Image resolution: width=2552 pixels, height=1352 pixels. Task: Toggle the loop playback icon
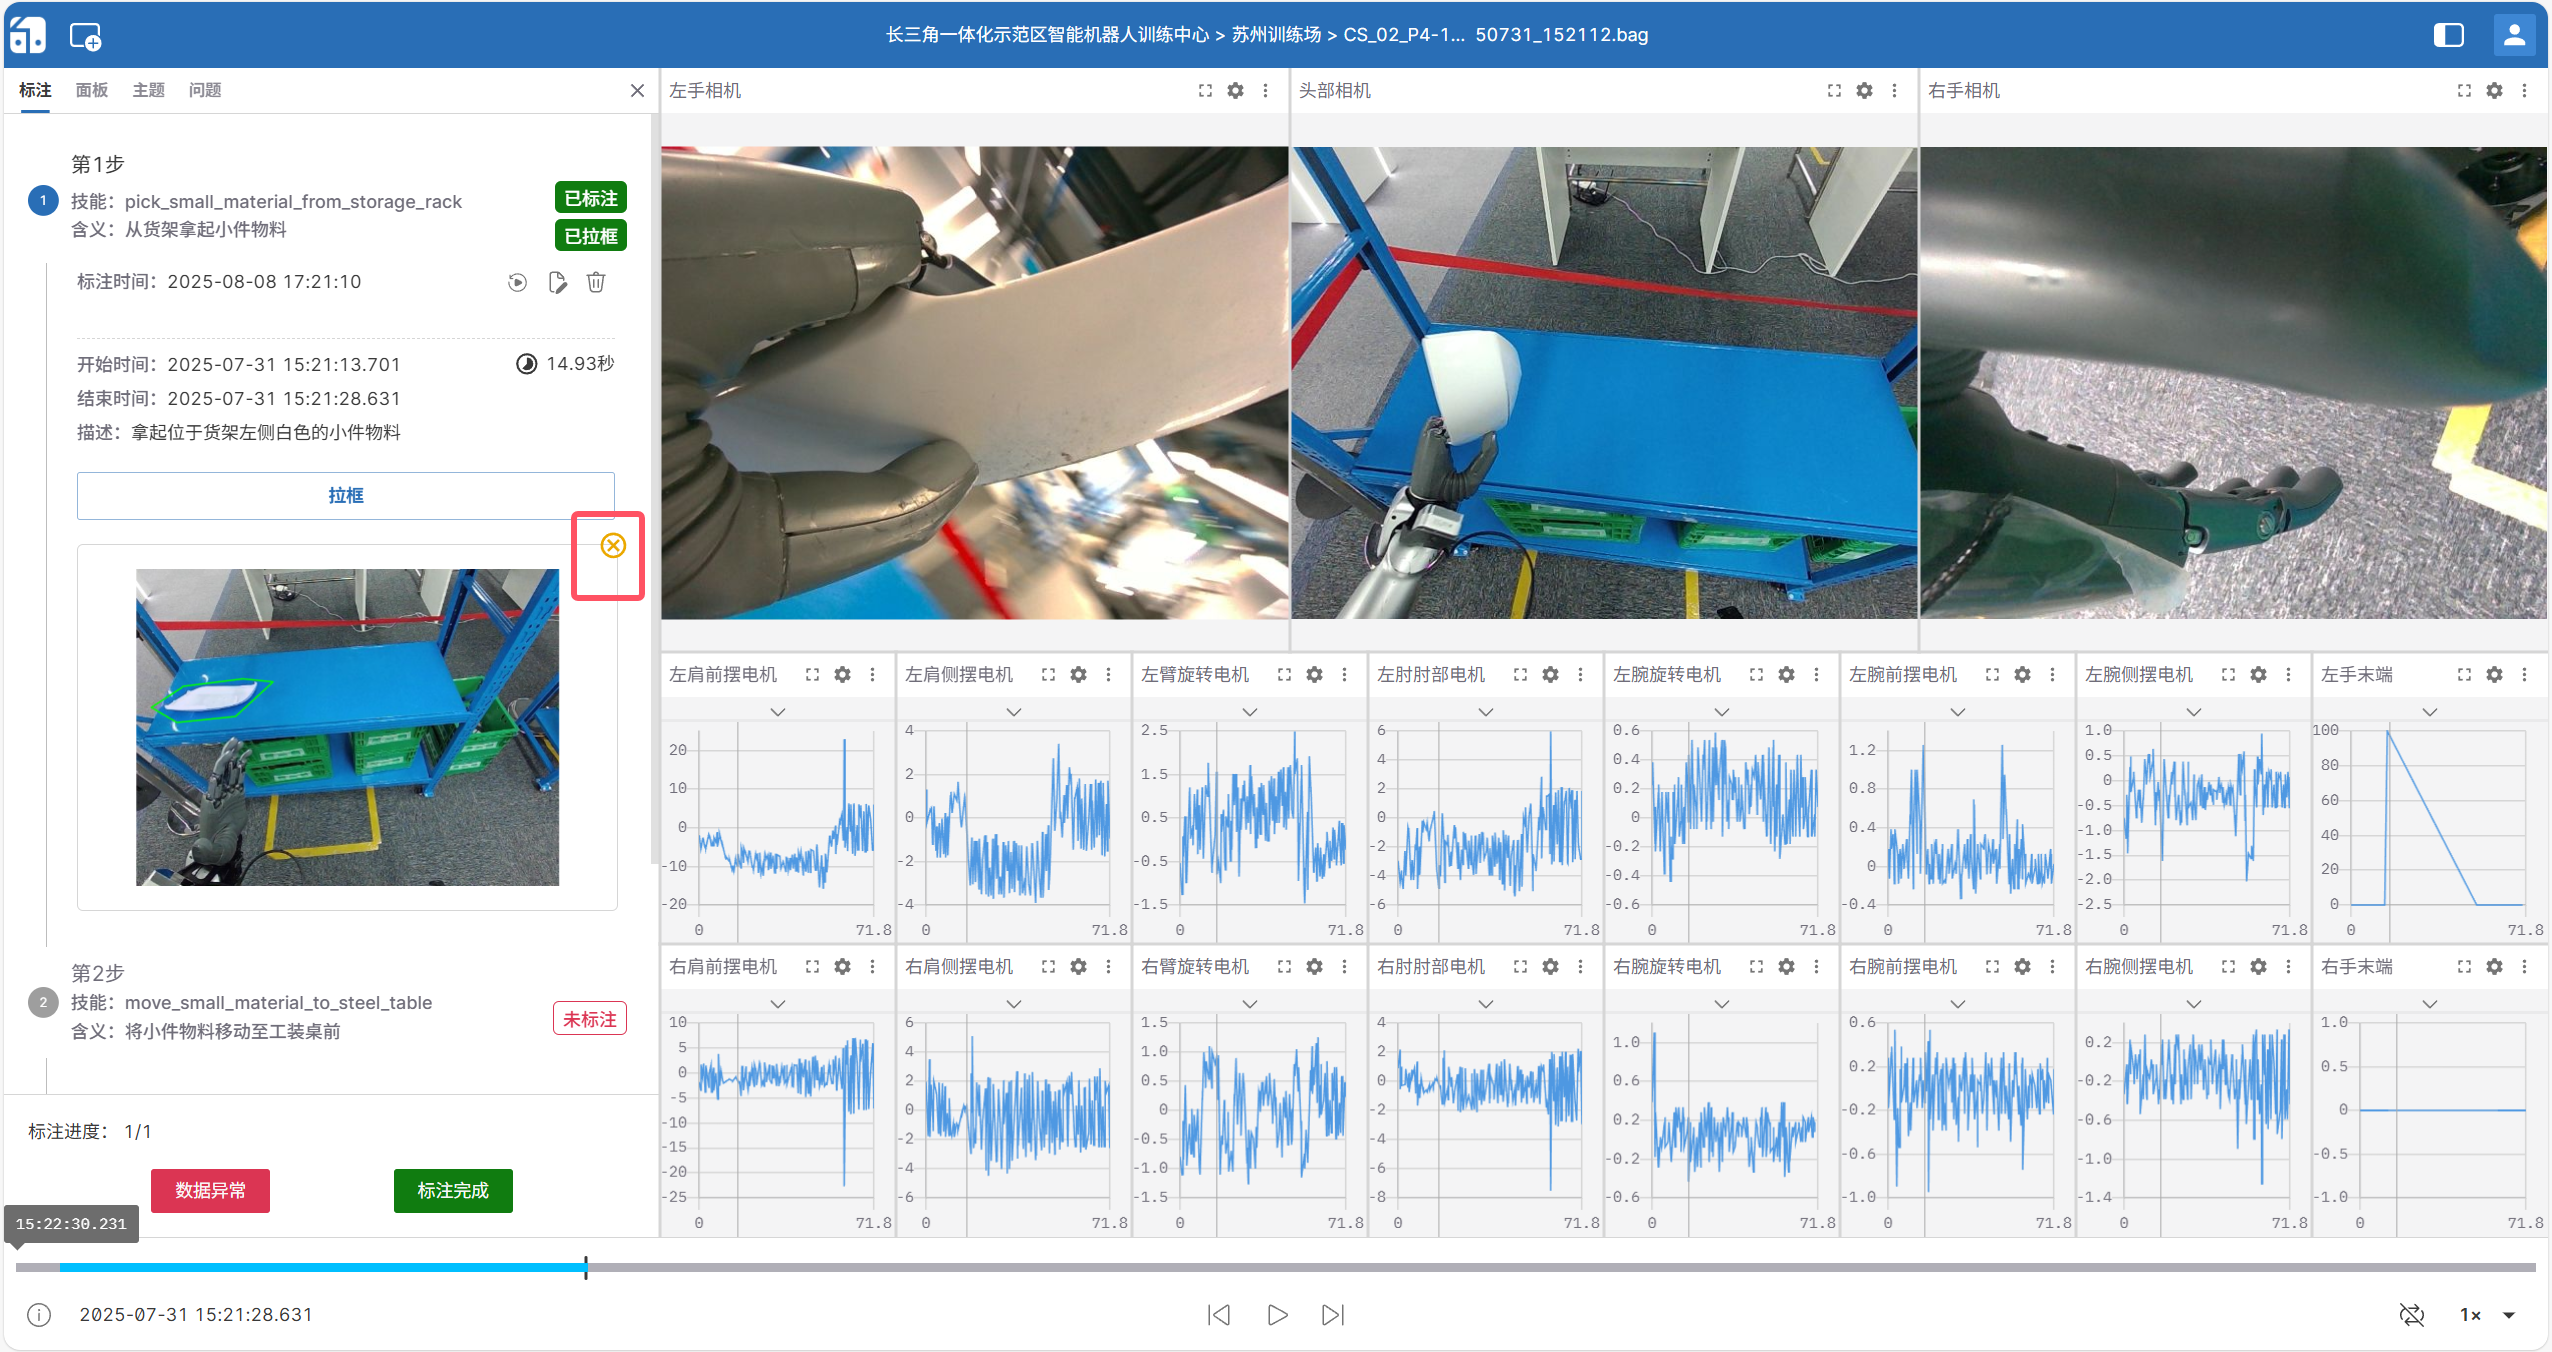coord(2411,1314)
